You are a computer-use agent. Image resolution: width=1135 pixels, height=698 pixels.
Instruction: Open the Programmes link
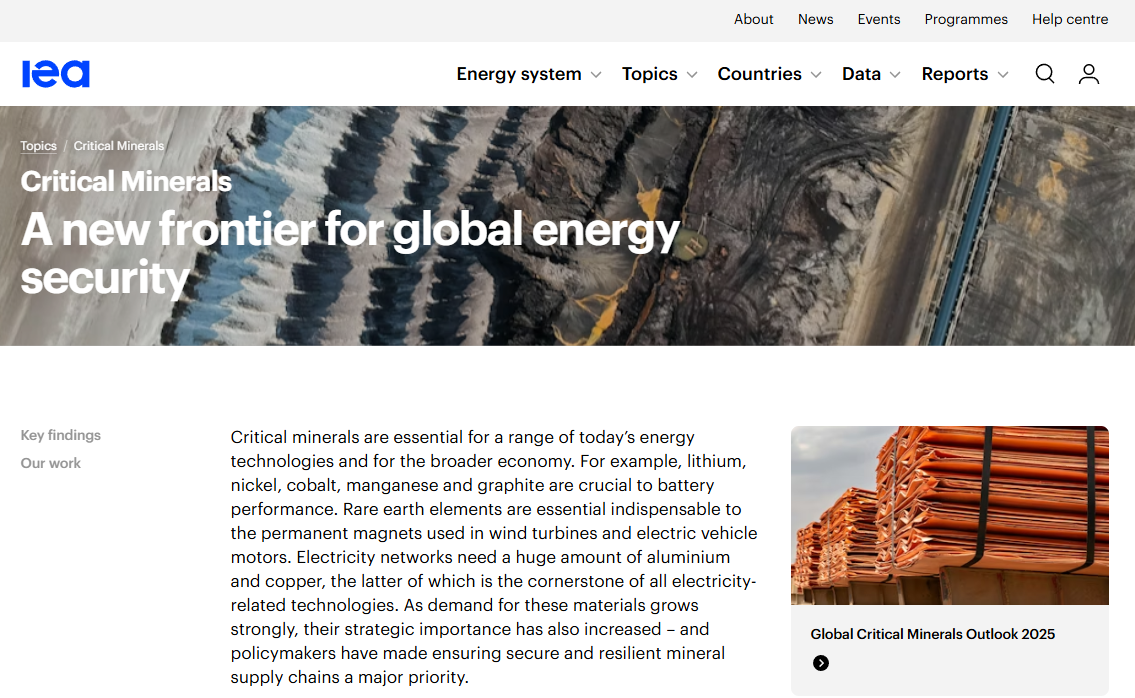(x=966, y=20)
